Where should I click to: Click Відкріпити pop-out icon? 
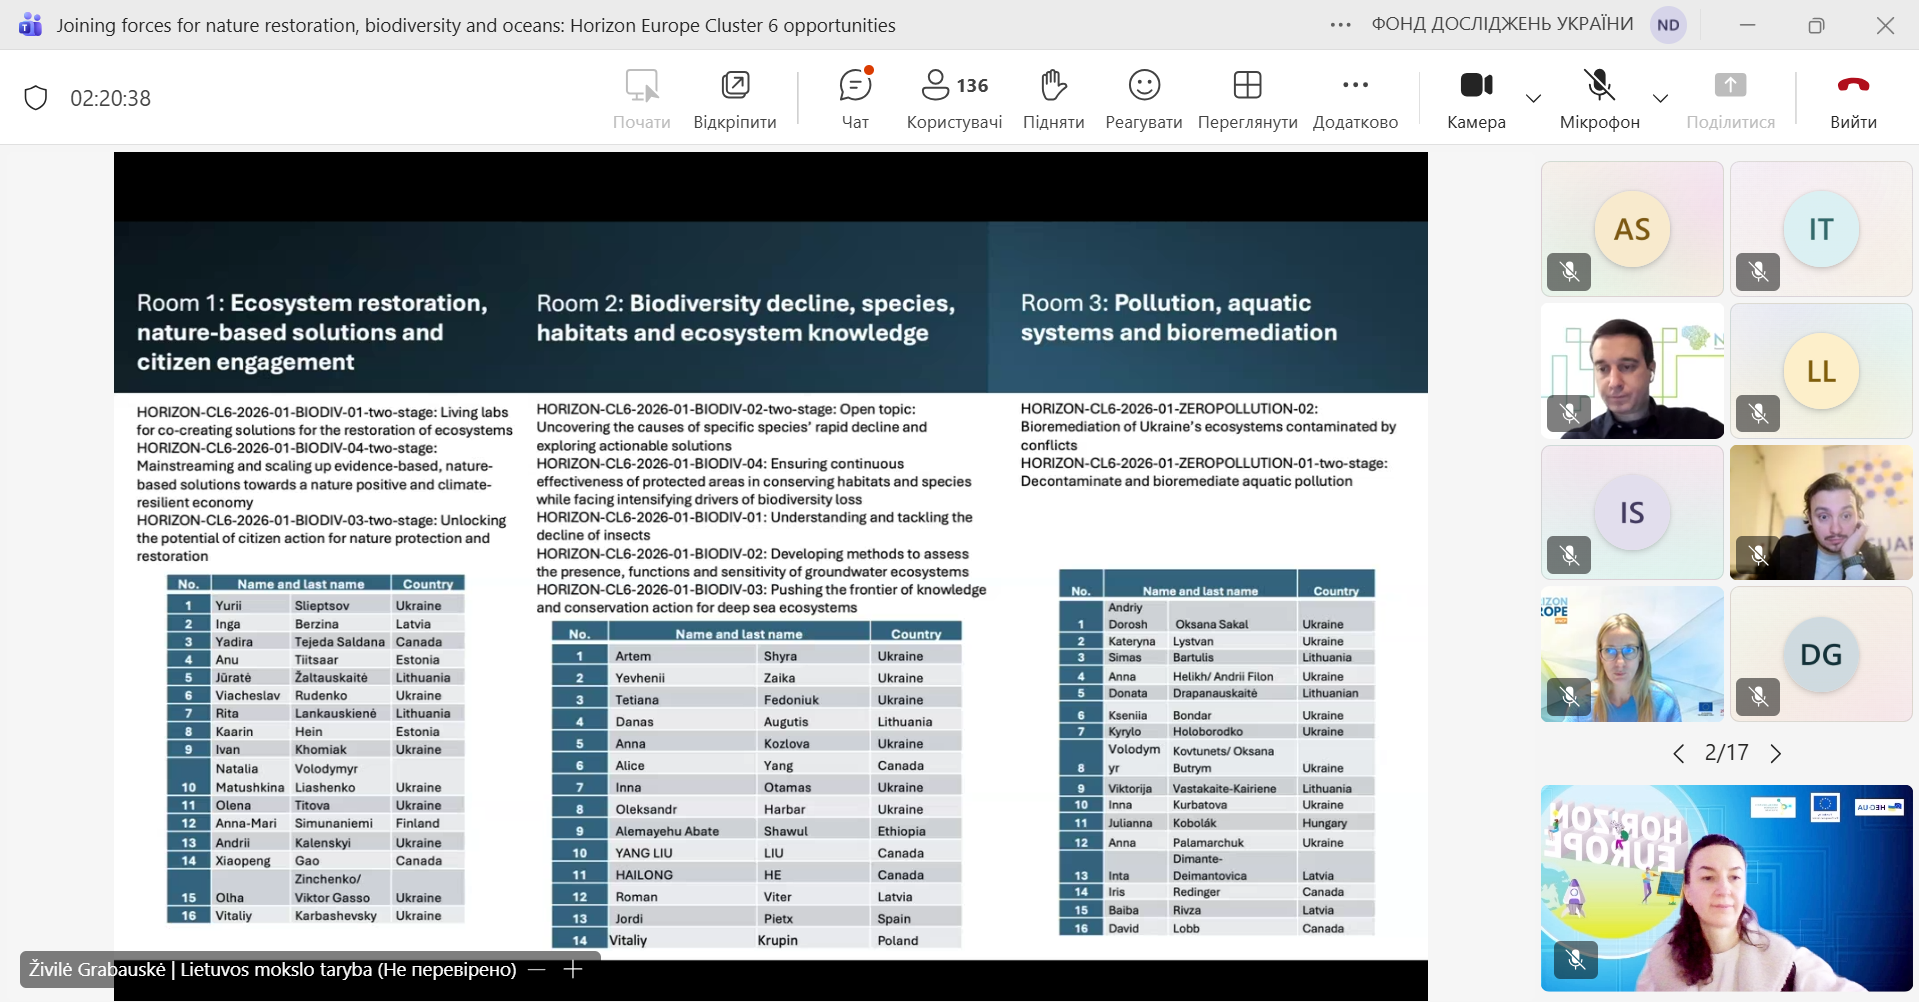click(735, 98)
